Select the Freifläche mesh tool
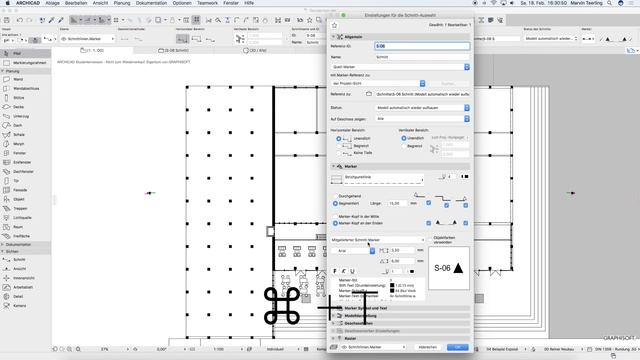The width and height of the screenshot is (640, 360). [25, 236]
